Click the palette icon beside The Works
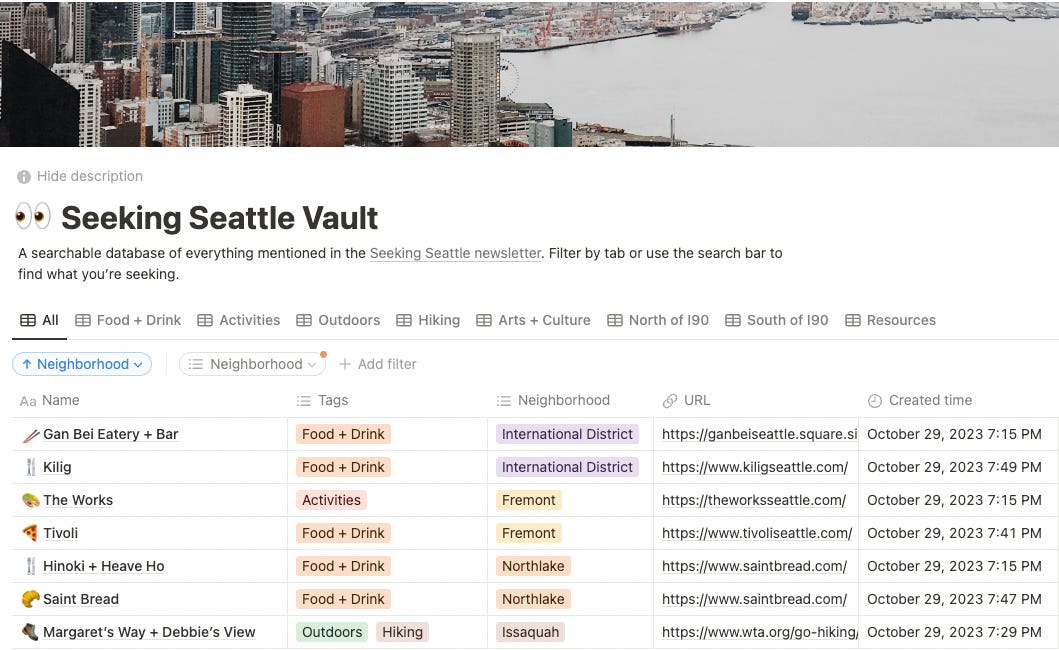Screen dimensions: 1059x650 [x=30, y=501]
